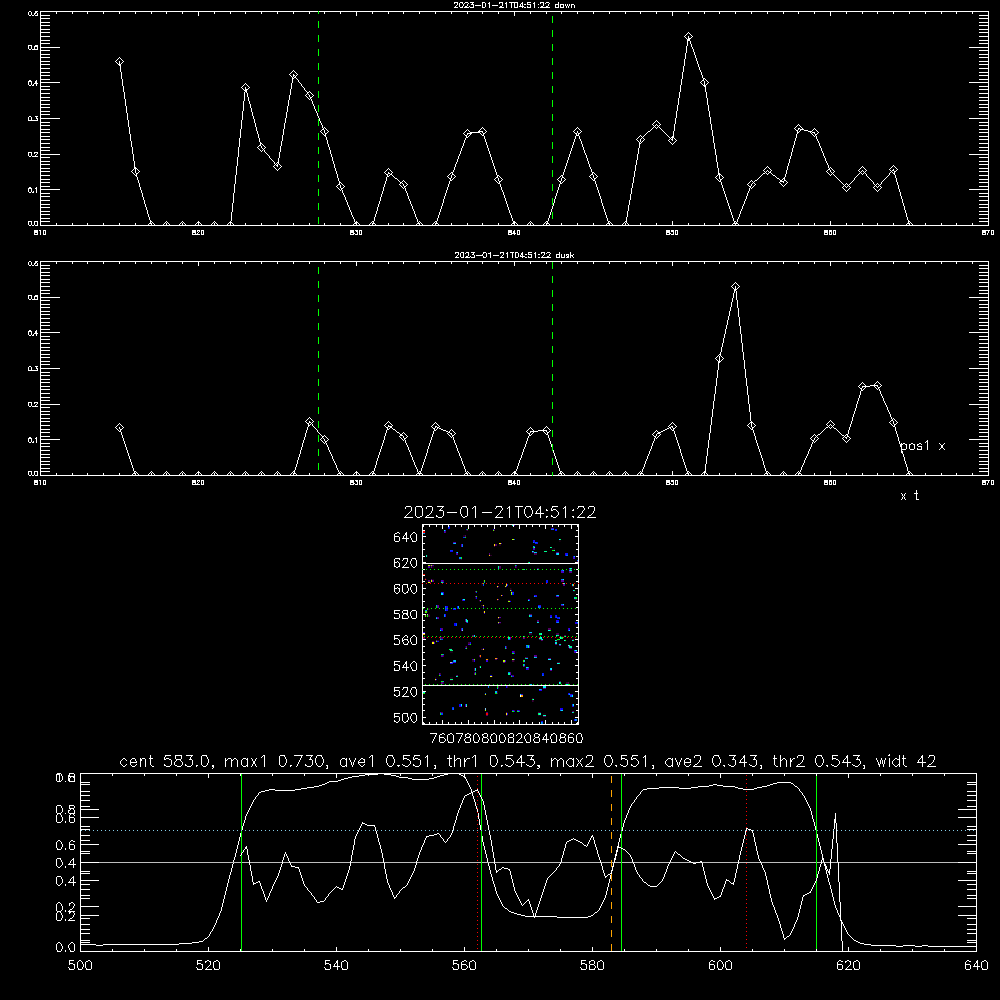Image resolution: width=1000 pixels, height=1000 pixels.
Task: Click the '560' x-axis label on bottom plot
Action: pyautogui.click(x=464, y=966)
